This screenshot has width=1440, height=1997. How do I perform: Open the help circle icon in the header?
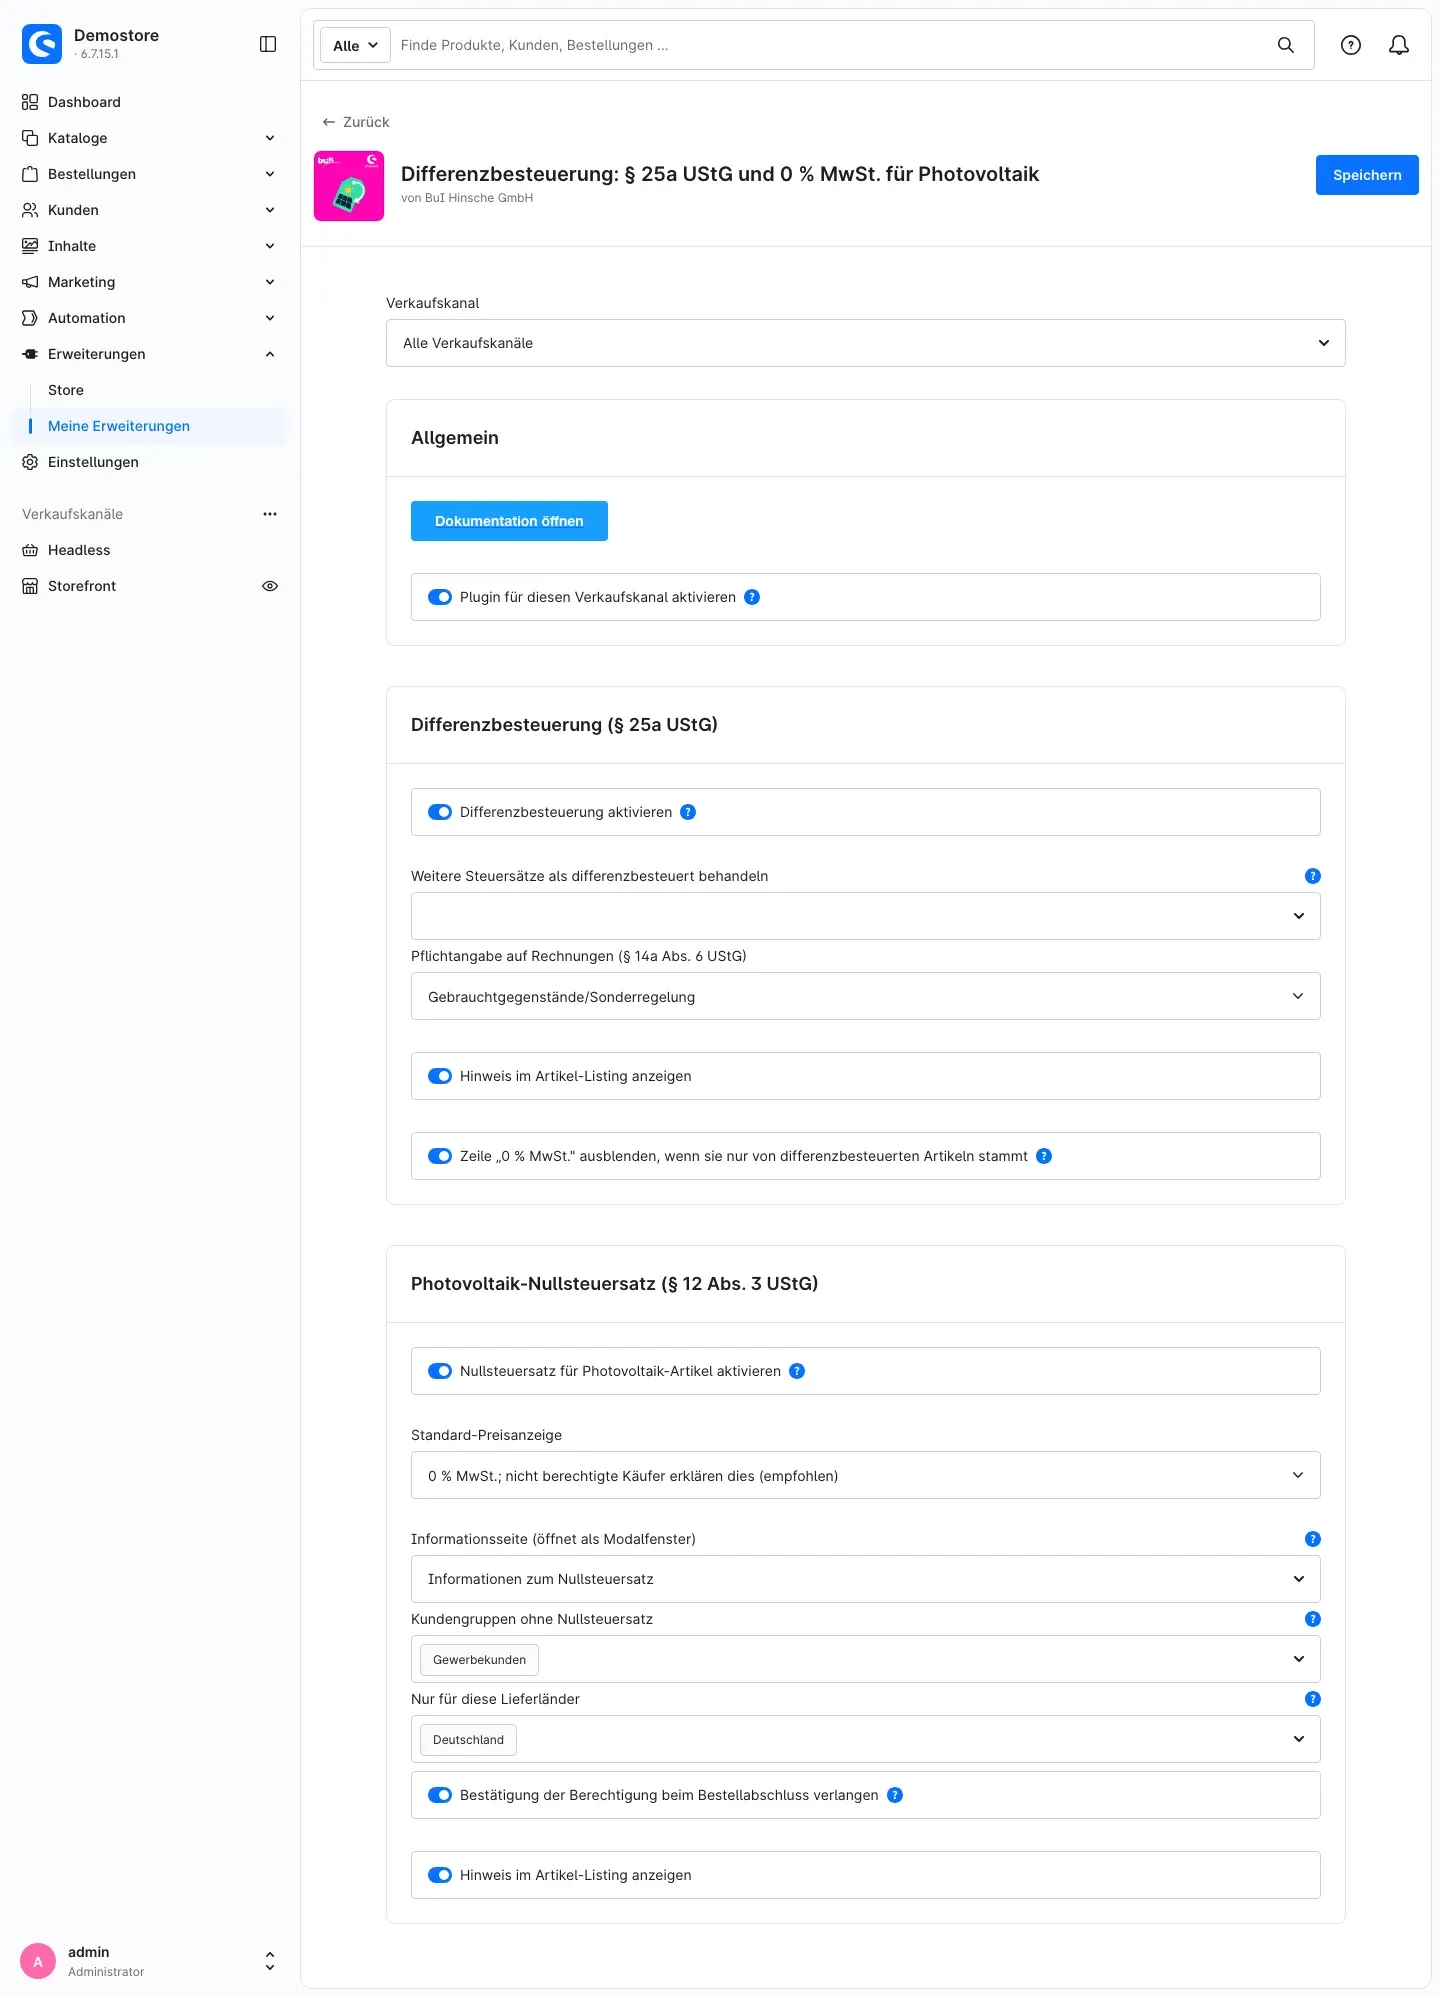1351,45
